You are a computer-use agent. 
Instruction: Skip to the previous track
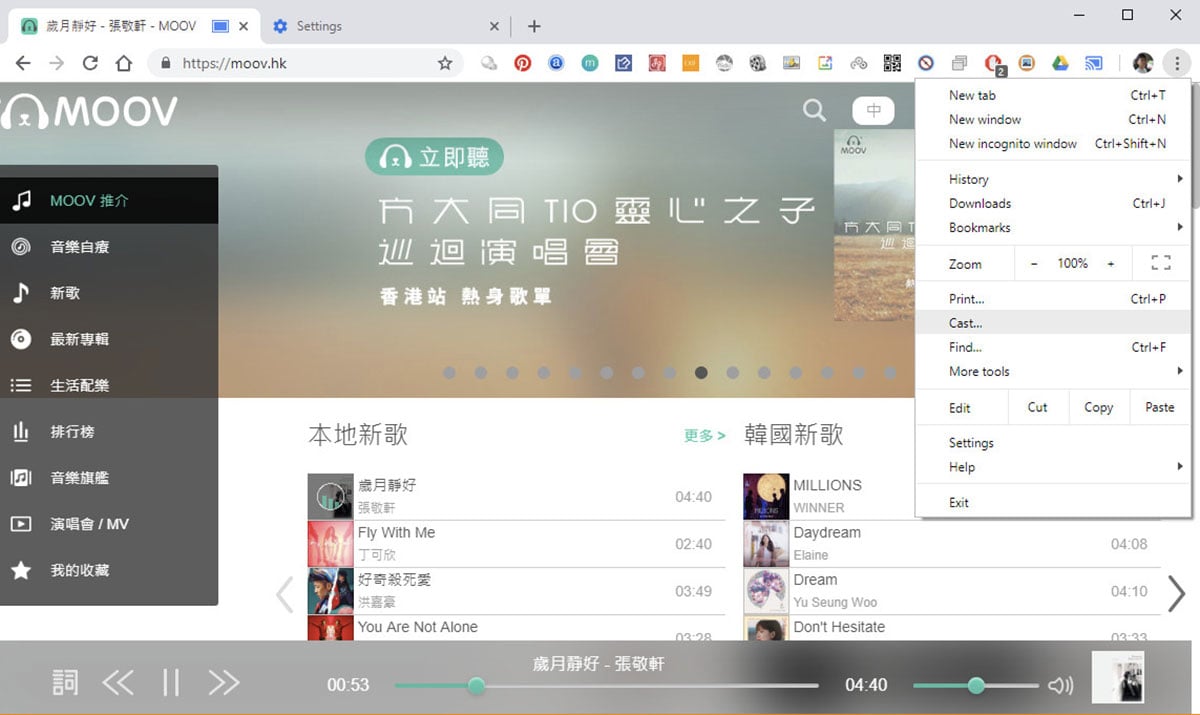[x=118, y=683]
